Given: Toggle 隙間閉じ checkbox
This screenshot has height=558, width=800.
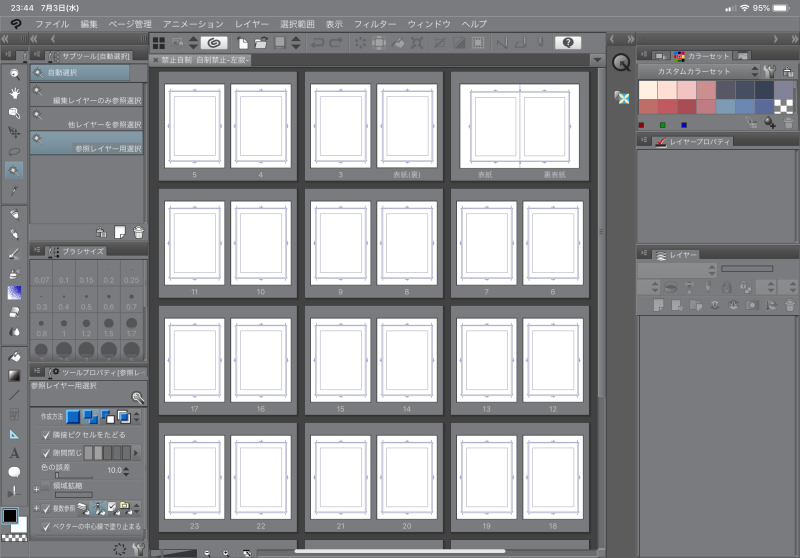Looking at the screenshot, I should 46,453.
